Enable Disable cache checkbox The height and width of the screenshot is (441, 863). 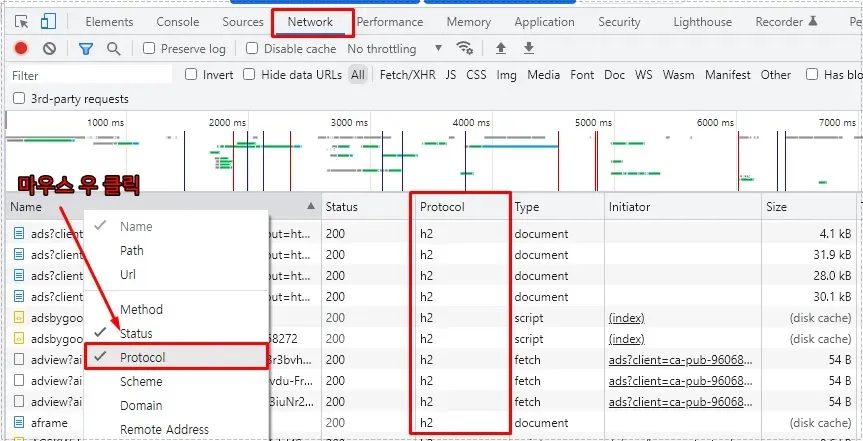(252, 48)
